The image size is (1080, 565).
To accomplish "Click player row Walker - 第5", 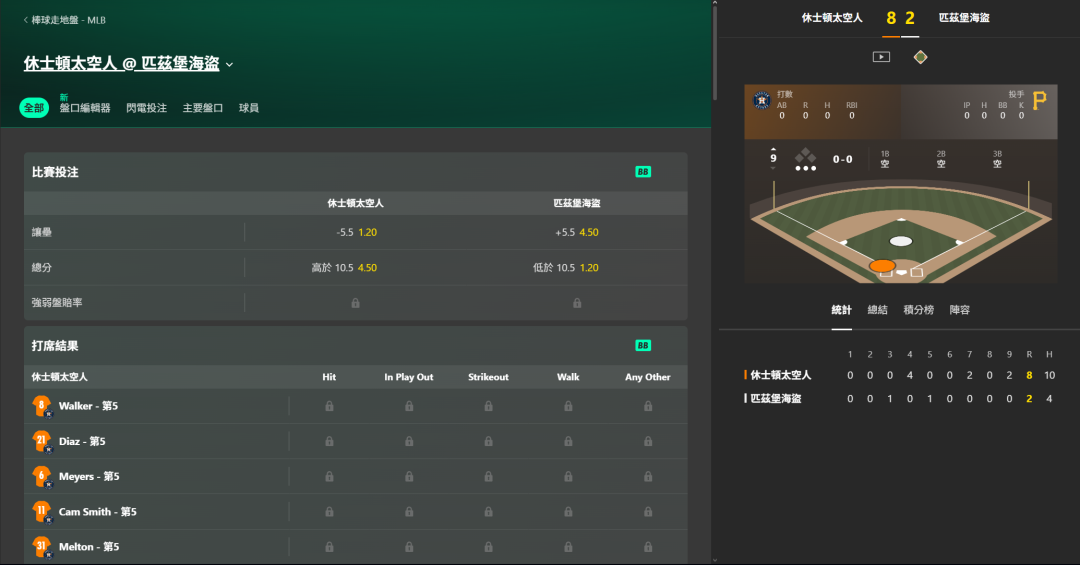I will 355,407.
